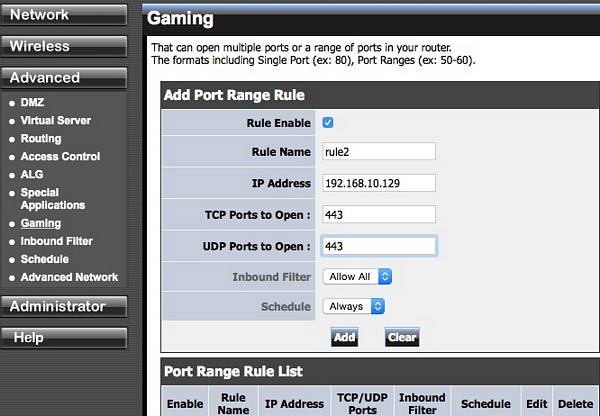This screenshot has height=416, width=600.
Task: Select the ALG sidebar link
Action: [32, 174]
